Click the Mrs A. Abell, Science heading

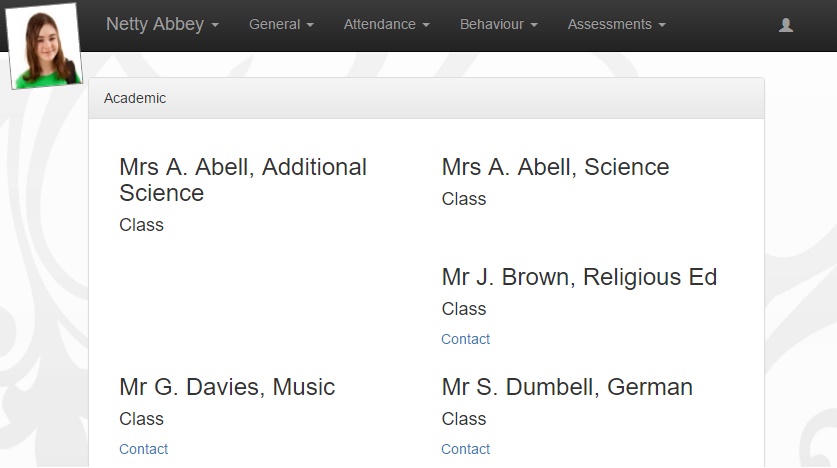point(555,167)
